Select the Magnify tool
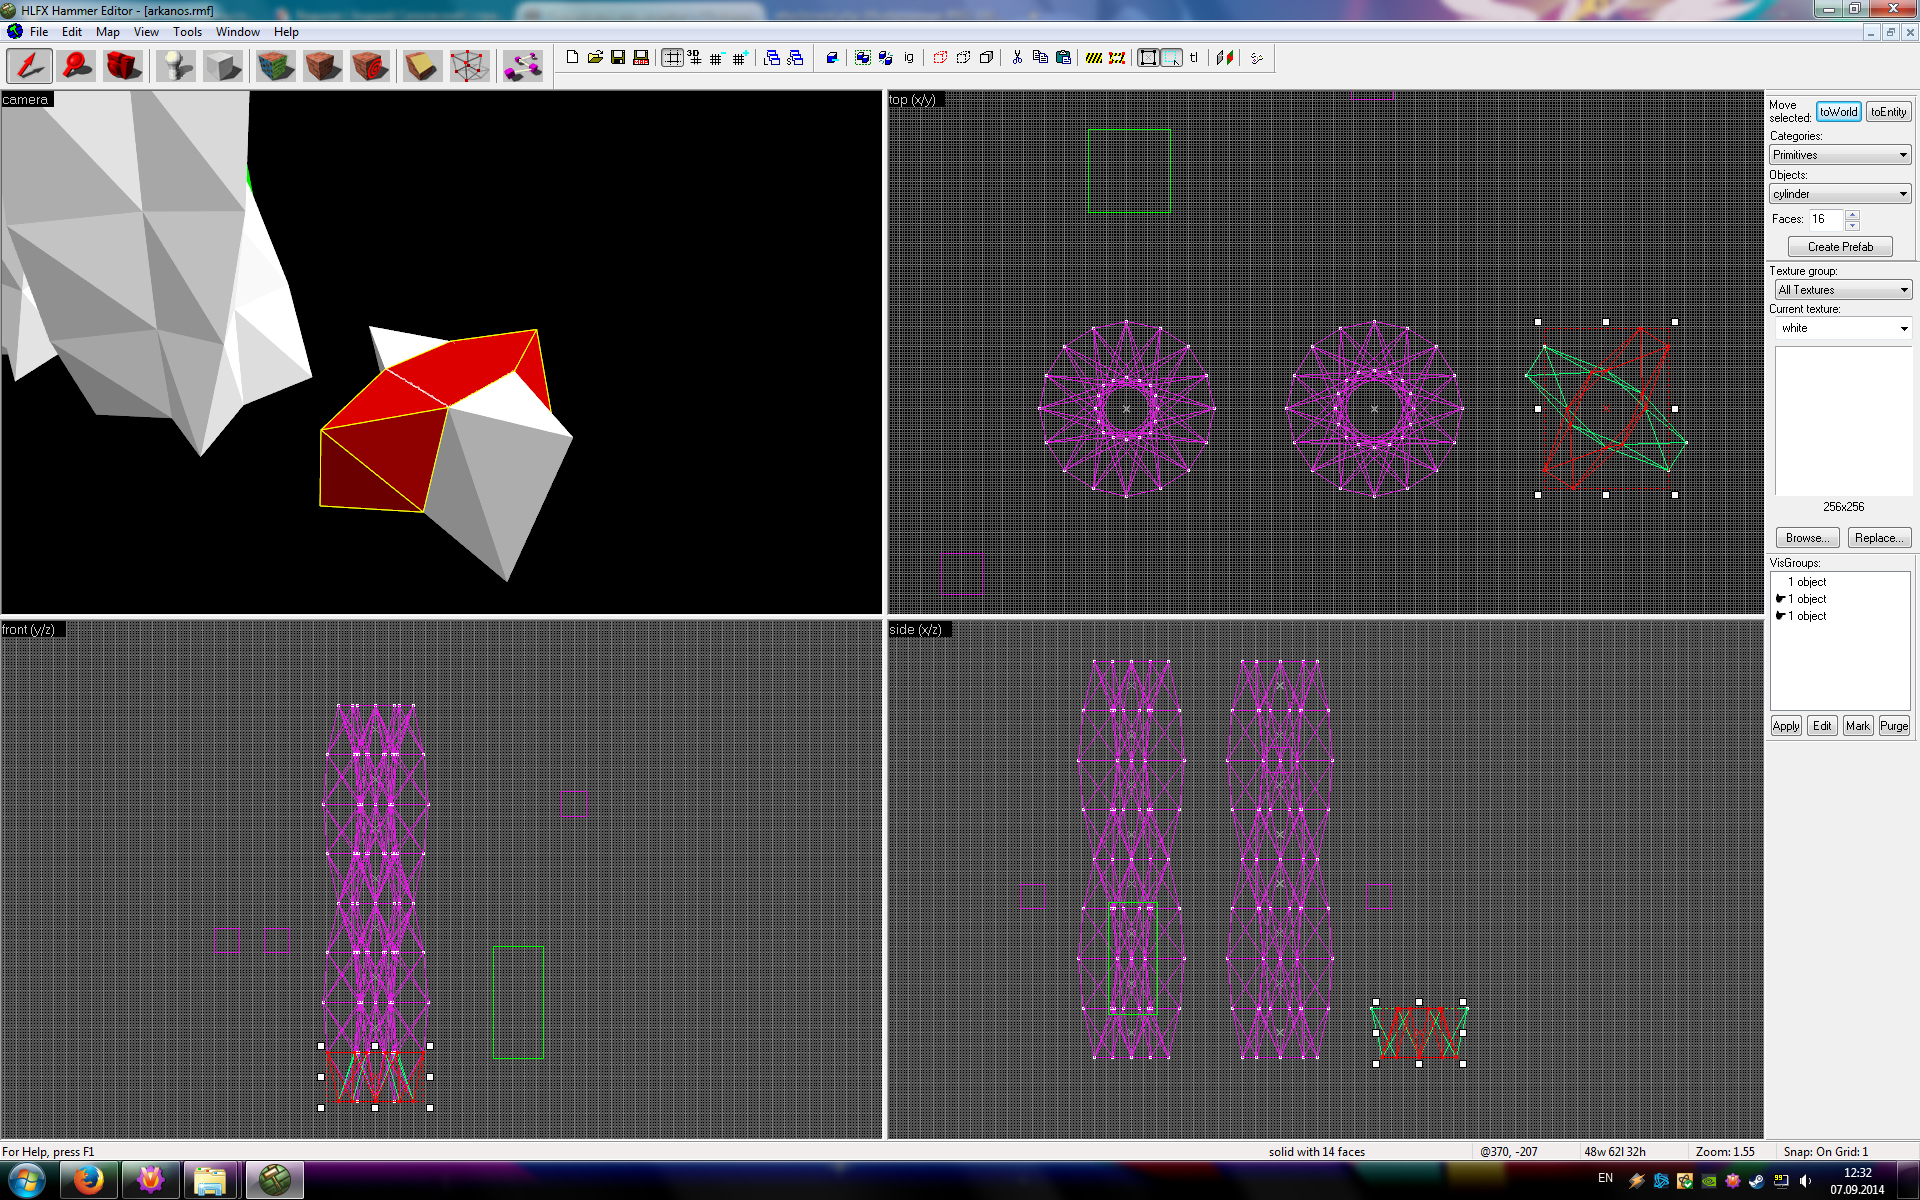The width and height of the screenshot is (1920, 1200). [77, 66]
